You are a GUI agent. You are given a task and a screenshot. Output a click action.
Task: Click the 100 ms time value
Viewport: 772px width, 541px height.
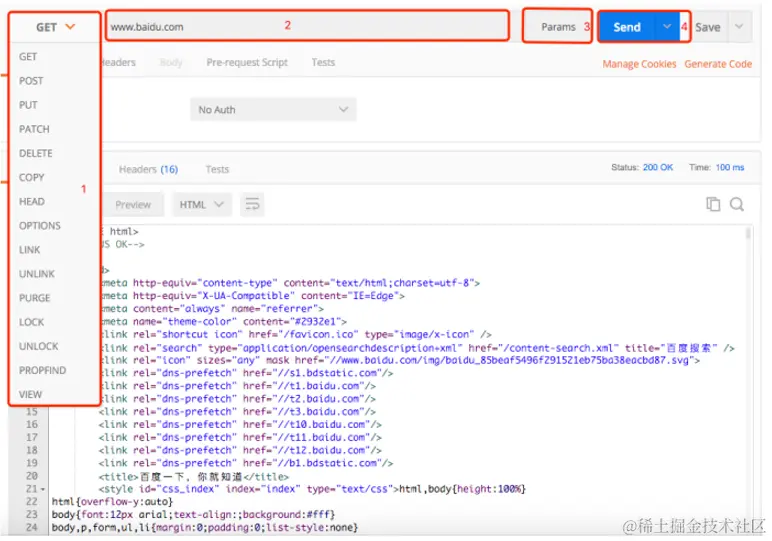[x=730, y=167]
